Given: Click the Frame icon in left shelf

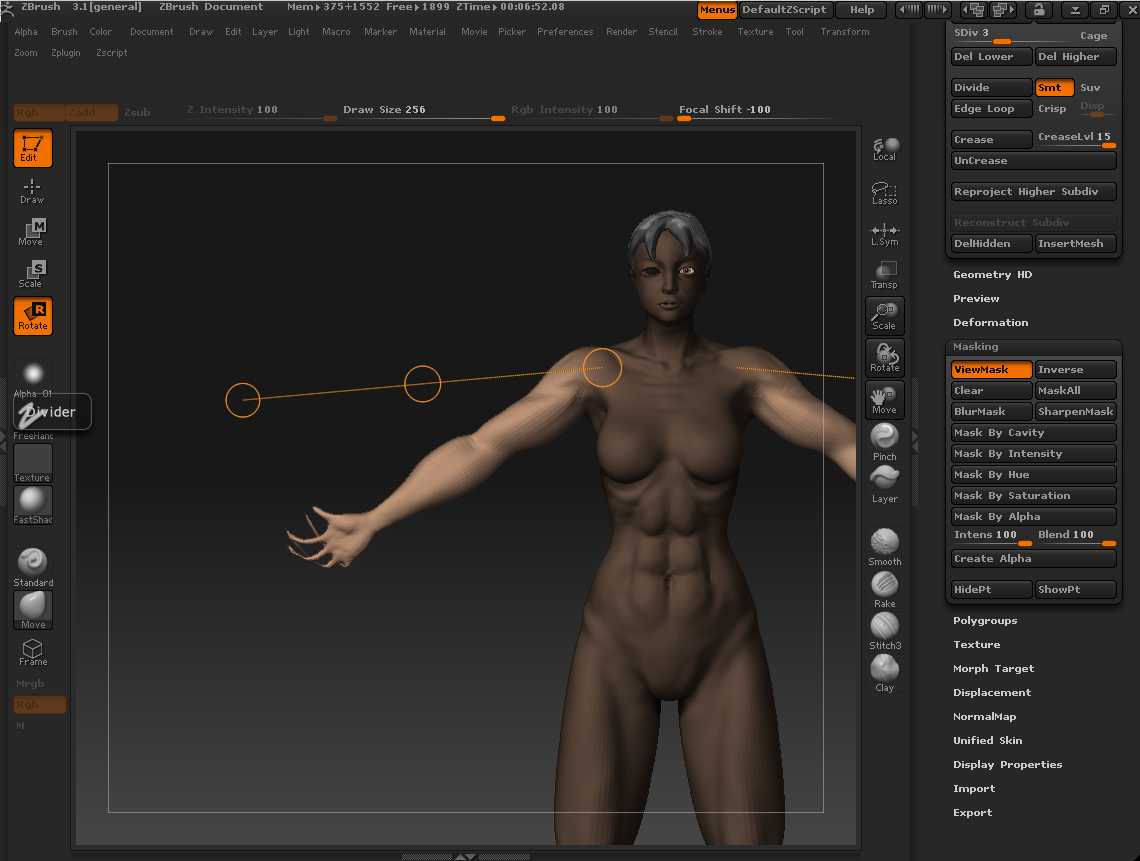Looking at the screenshot, I should tap(33, 651).
